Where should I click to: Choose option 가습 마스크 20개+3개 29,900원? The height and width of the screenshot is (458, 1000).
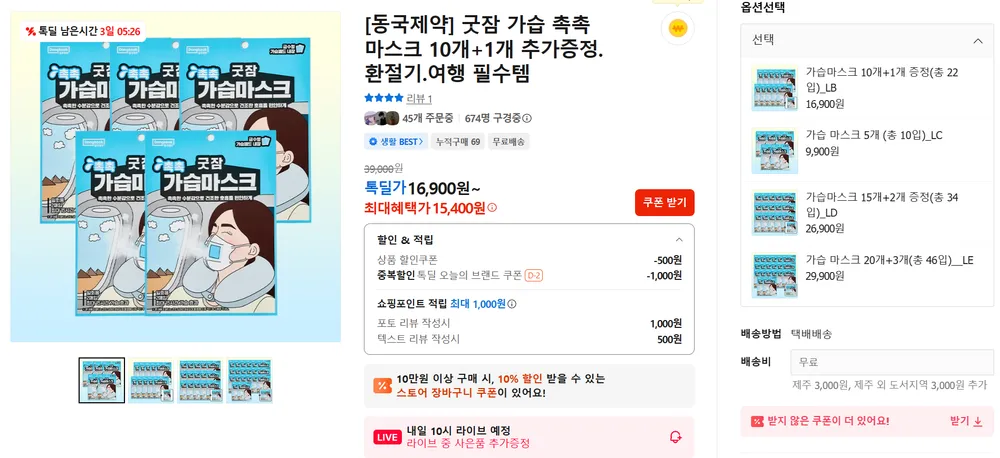click(x=867, y=276)
